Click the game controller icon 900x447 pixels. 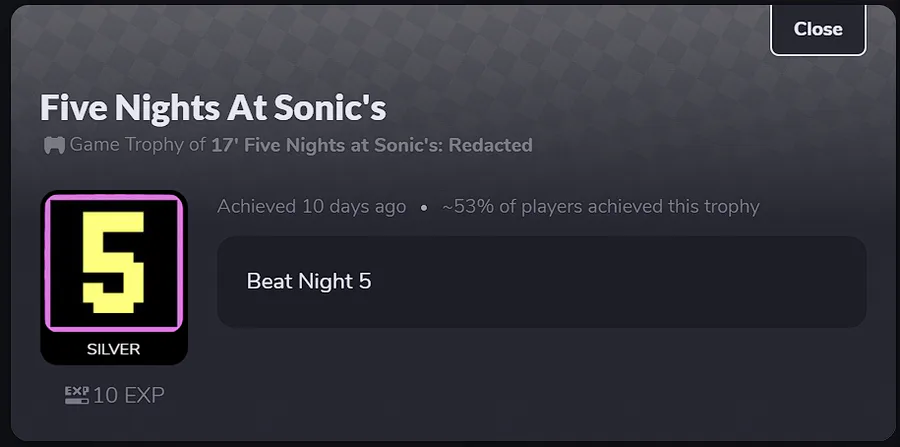(54, 146)
